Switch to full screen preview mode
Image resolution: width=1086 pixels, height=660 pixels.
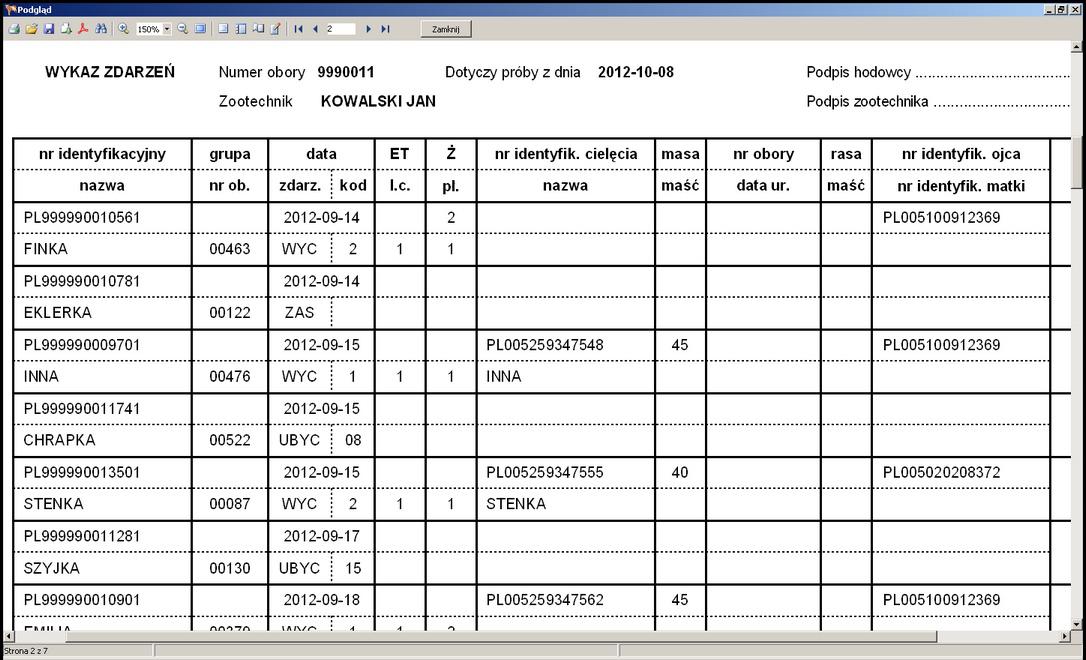(x=200, y=29)
